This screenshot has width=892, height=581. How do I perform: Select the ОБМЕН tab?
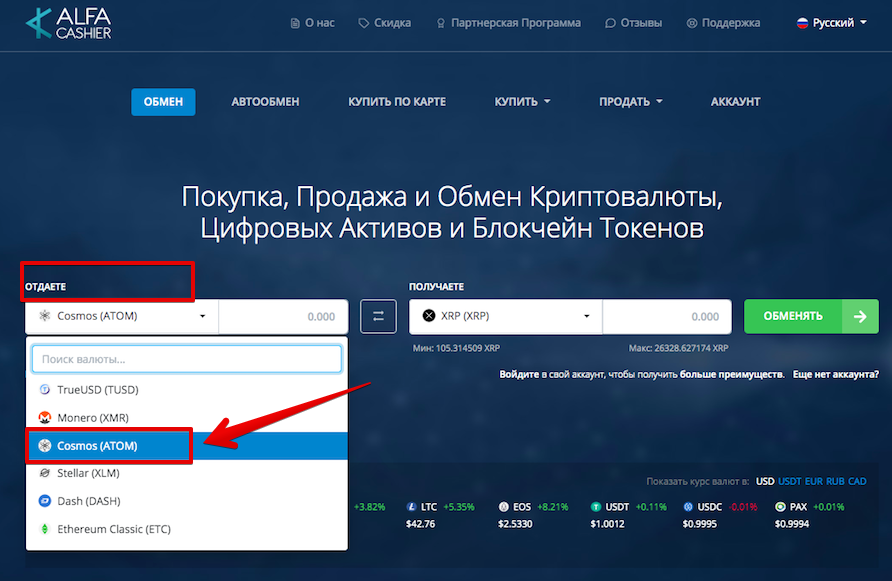click(163, 102)
